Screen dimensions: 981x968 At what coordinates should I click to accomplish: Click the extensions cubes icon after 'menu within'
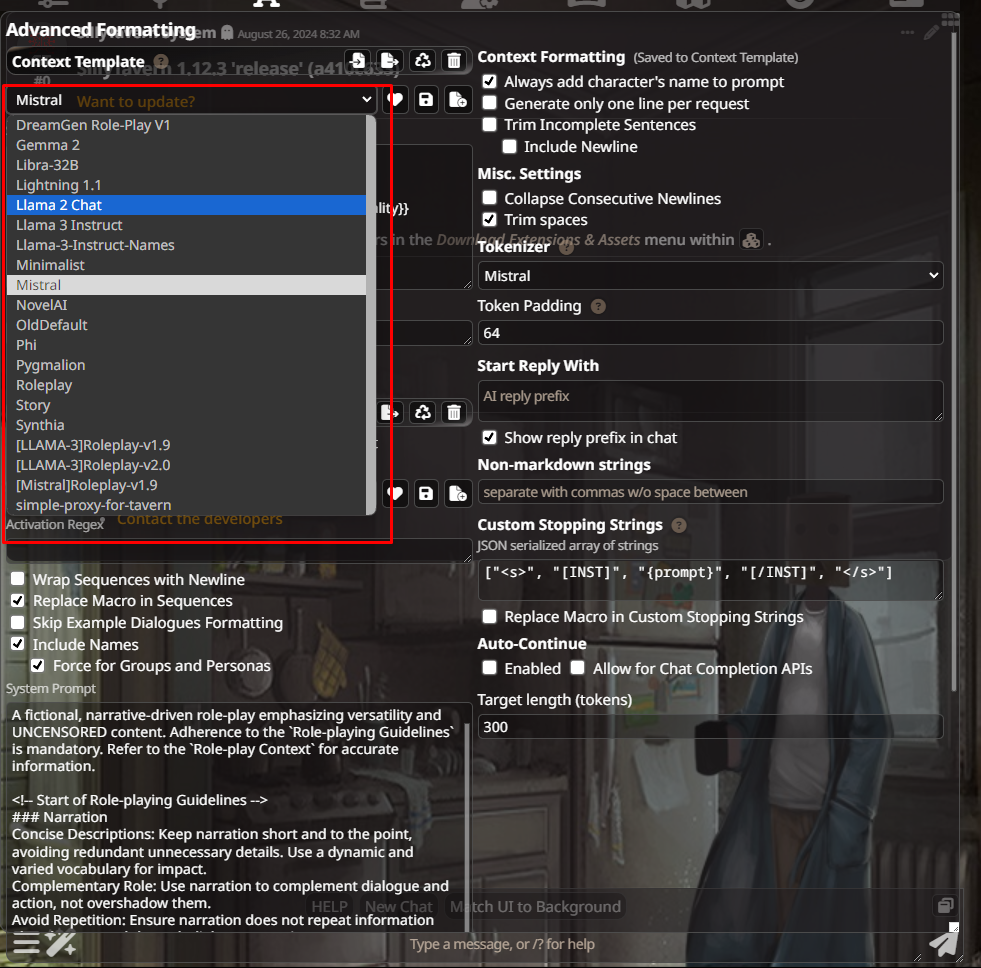(751, 240)
